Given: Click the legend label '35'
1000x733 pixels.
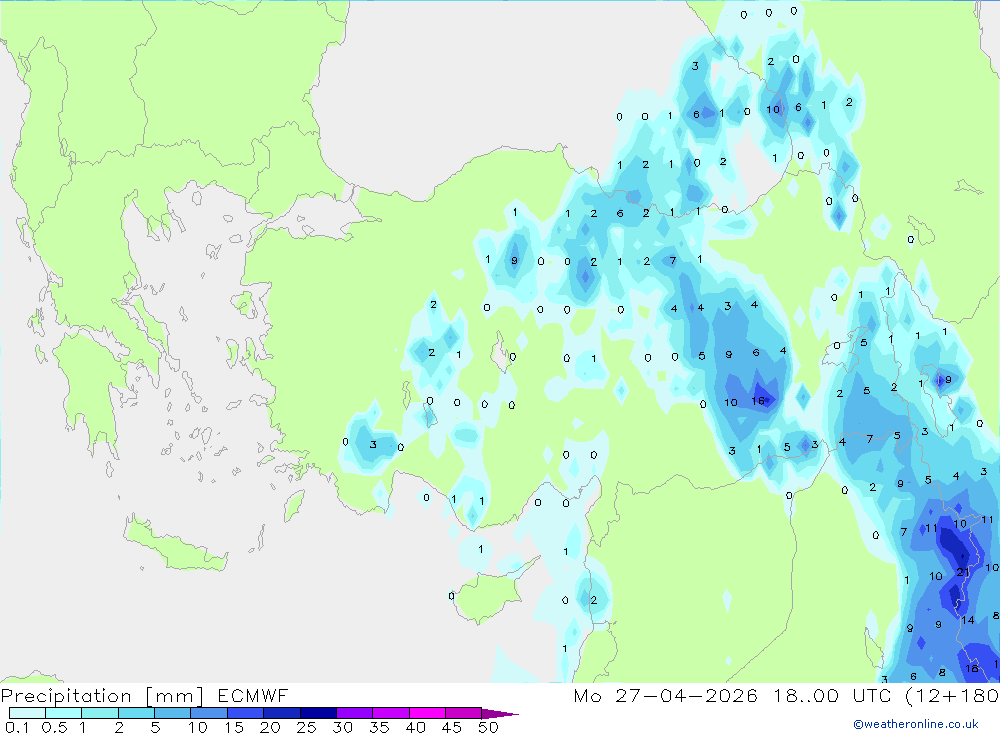Looking at the screenshot, I should (x=379, y=727).
